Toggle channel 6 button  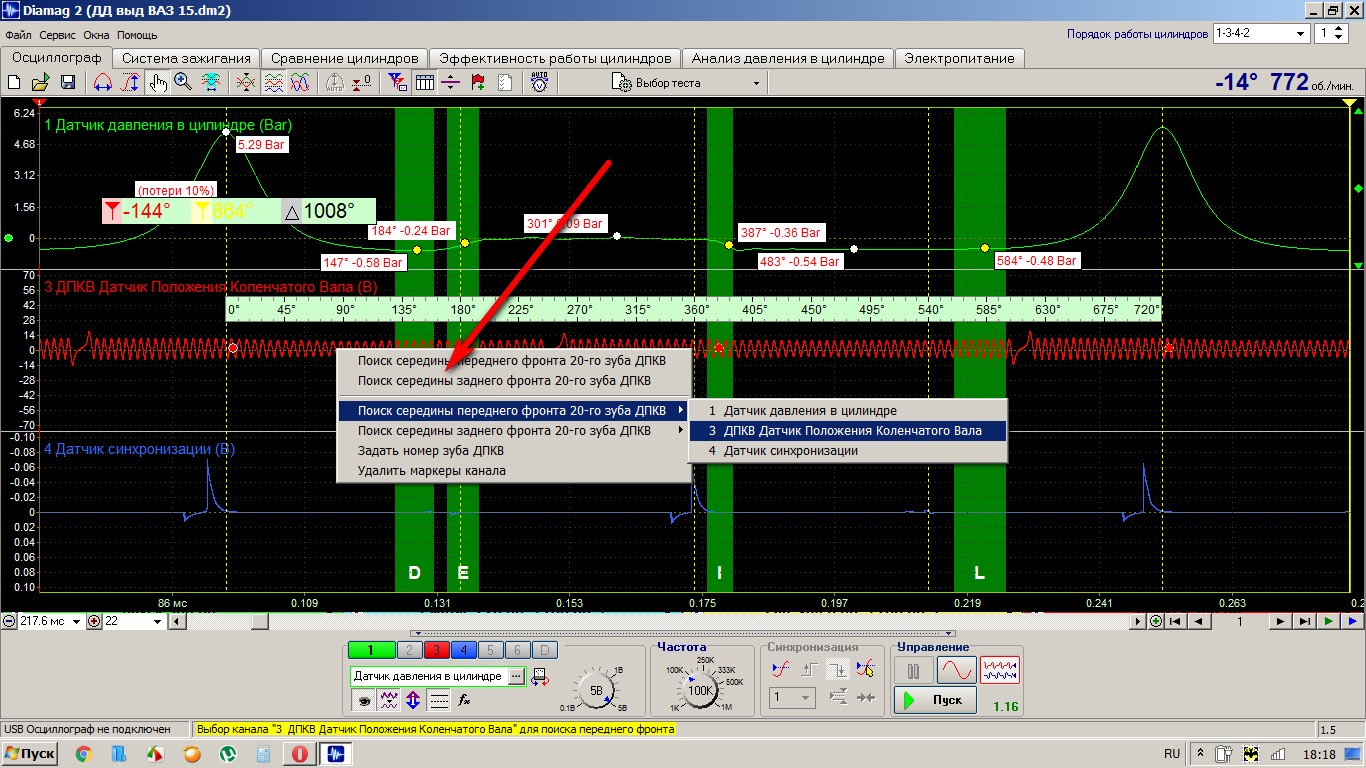(517, 651)
